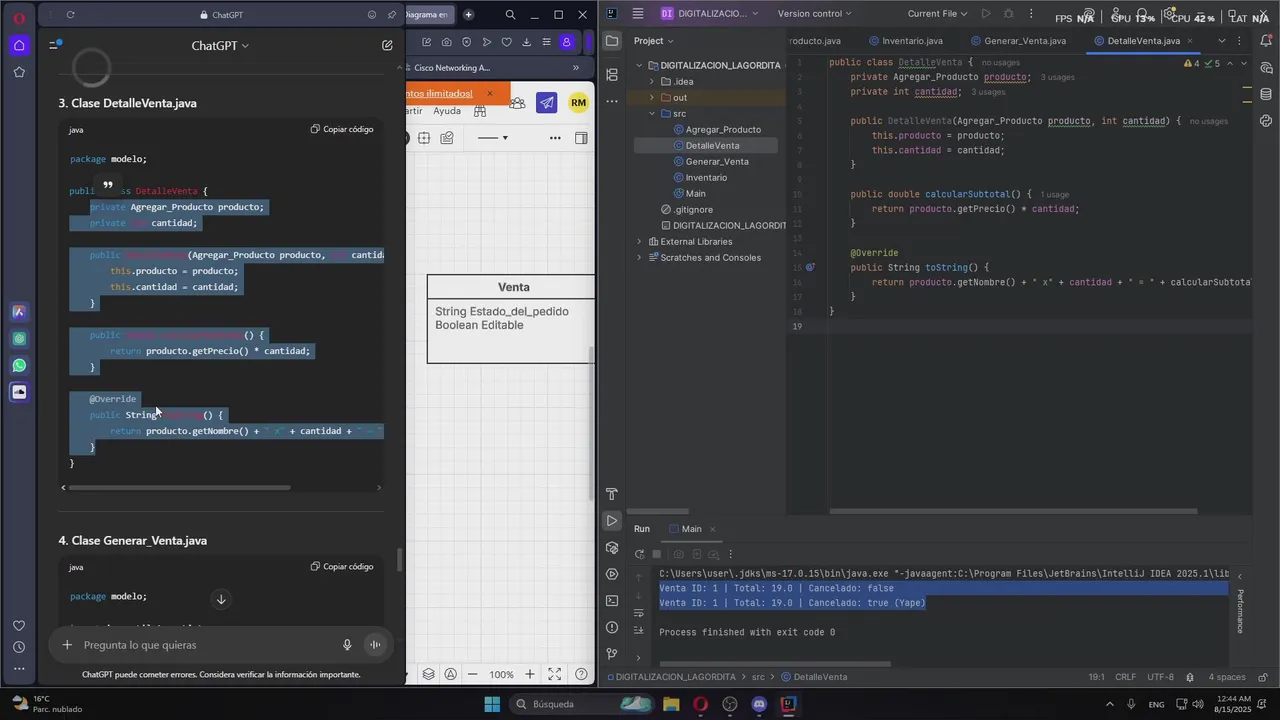Open the Ayuda menu in the diagram app

[447, 111]
